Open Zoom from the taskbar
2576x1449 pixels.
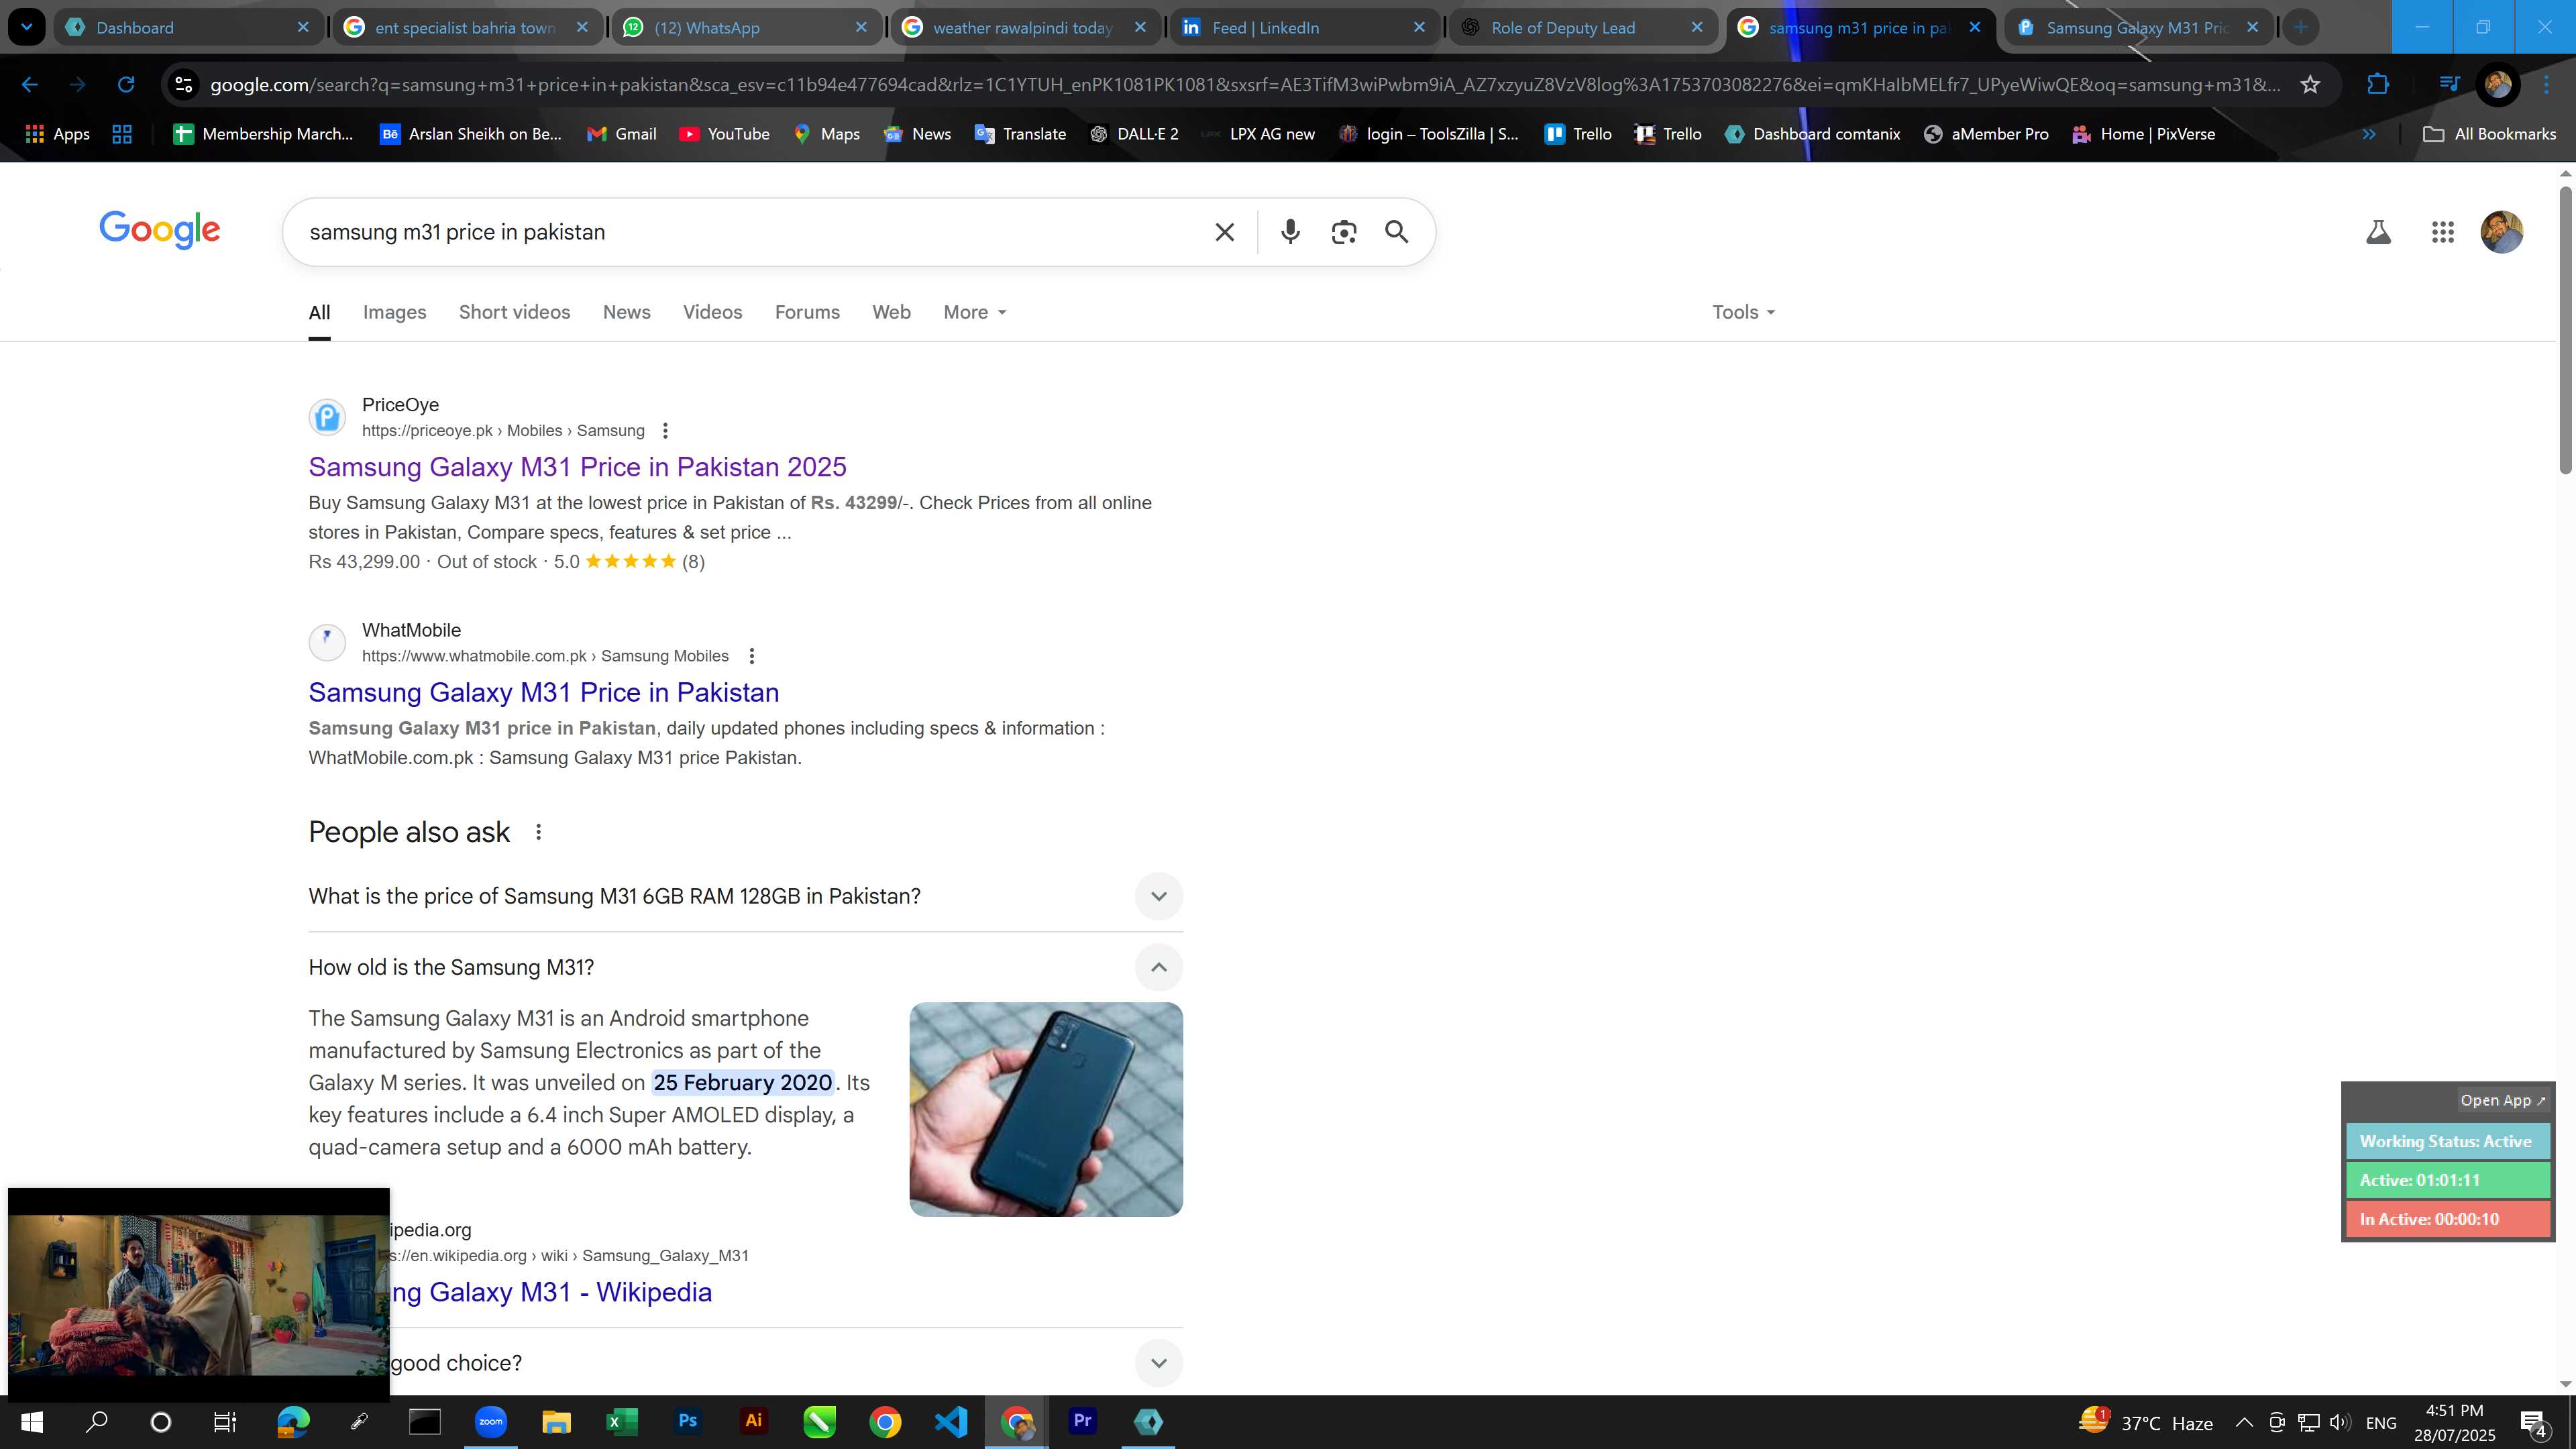[x=490, y=1421]
